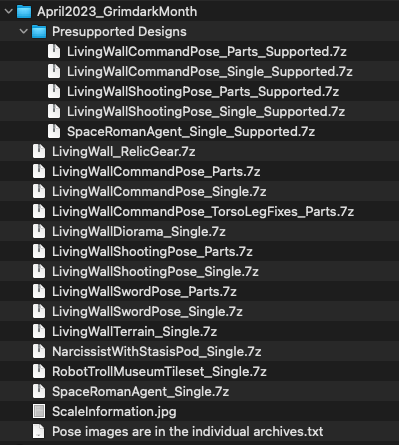Collapse the April2023_GrimdarkMonth folder chevron
This screenshot has width=399, height=445.
tap(9, 11)
